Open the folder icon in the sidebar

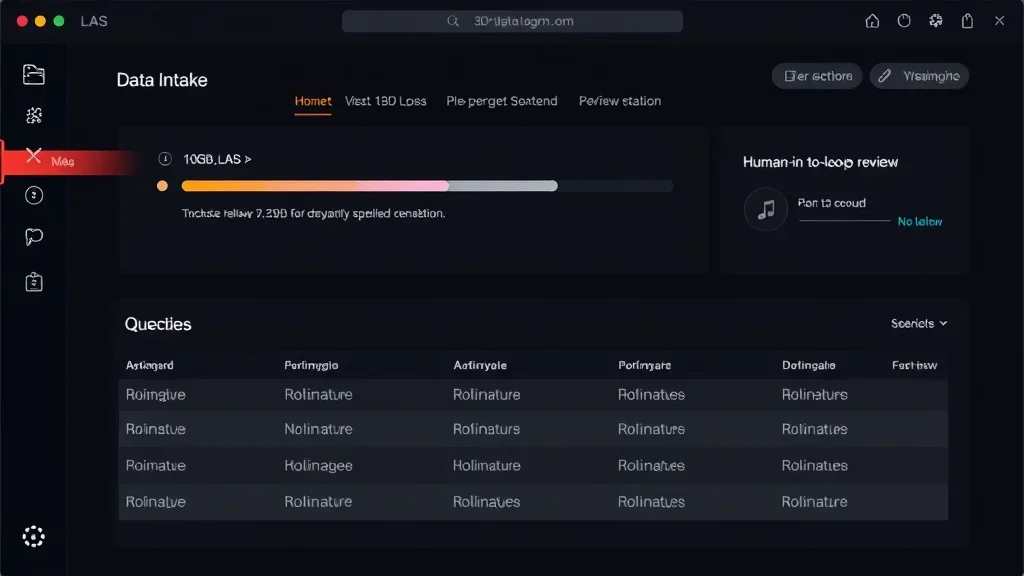(x=33, y=75)
